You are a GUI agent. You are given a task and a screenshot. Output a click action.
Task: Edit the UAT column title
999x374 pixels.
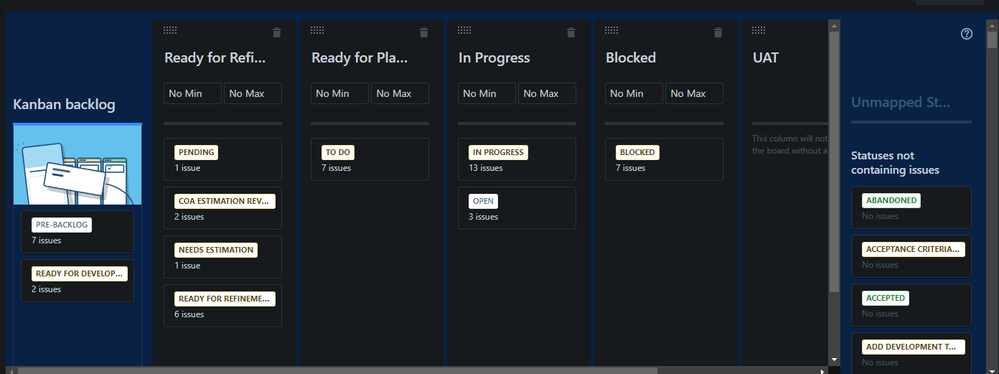(766, 58)
